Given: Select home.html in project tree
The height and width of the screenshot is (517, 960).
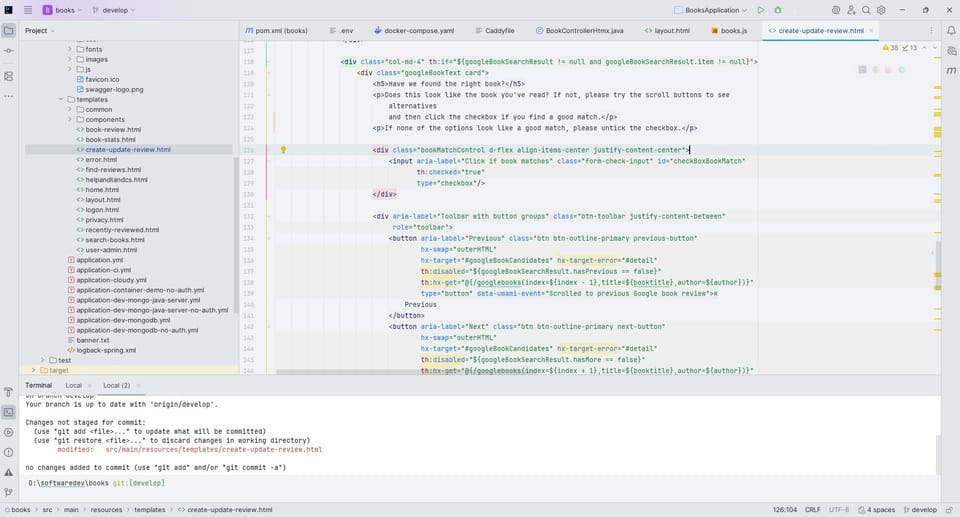Looking at the screenshot, I should pos(98,190).
